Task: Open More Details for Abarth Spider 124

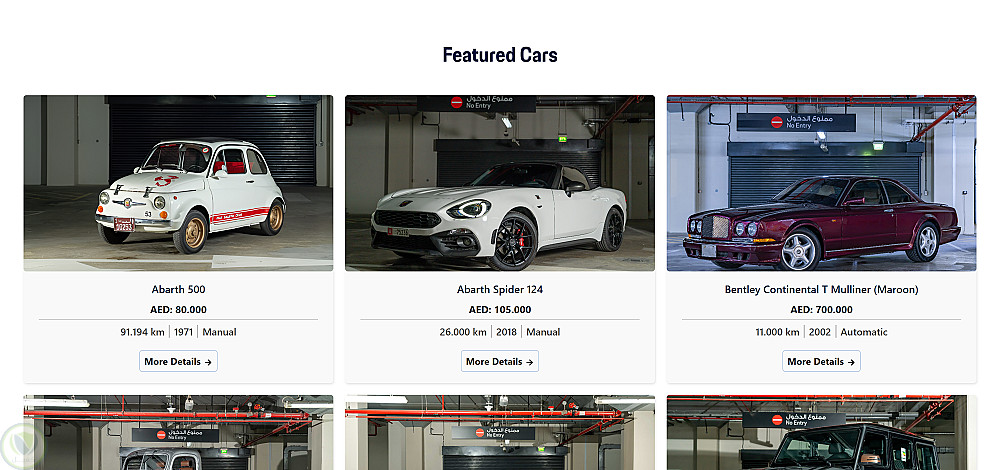Action: pos(499,361)
